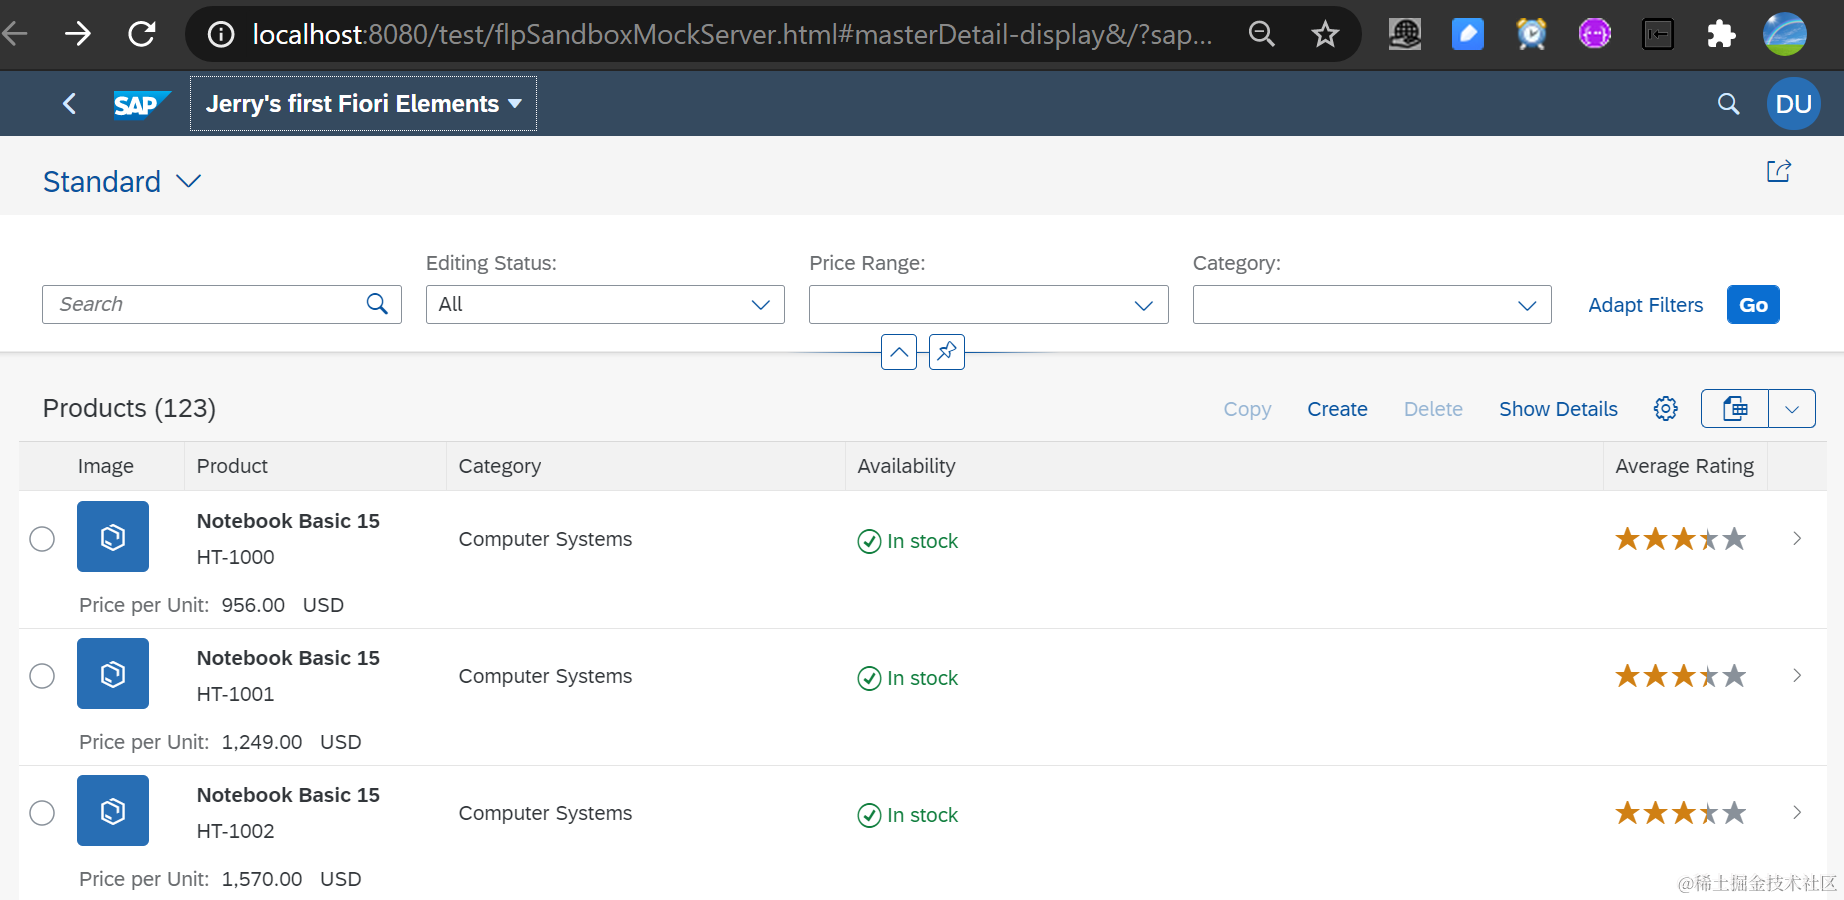Click the SAP logo

[140, 104]
